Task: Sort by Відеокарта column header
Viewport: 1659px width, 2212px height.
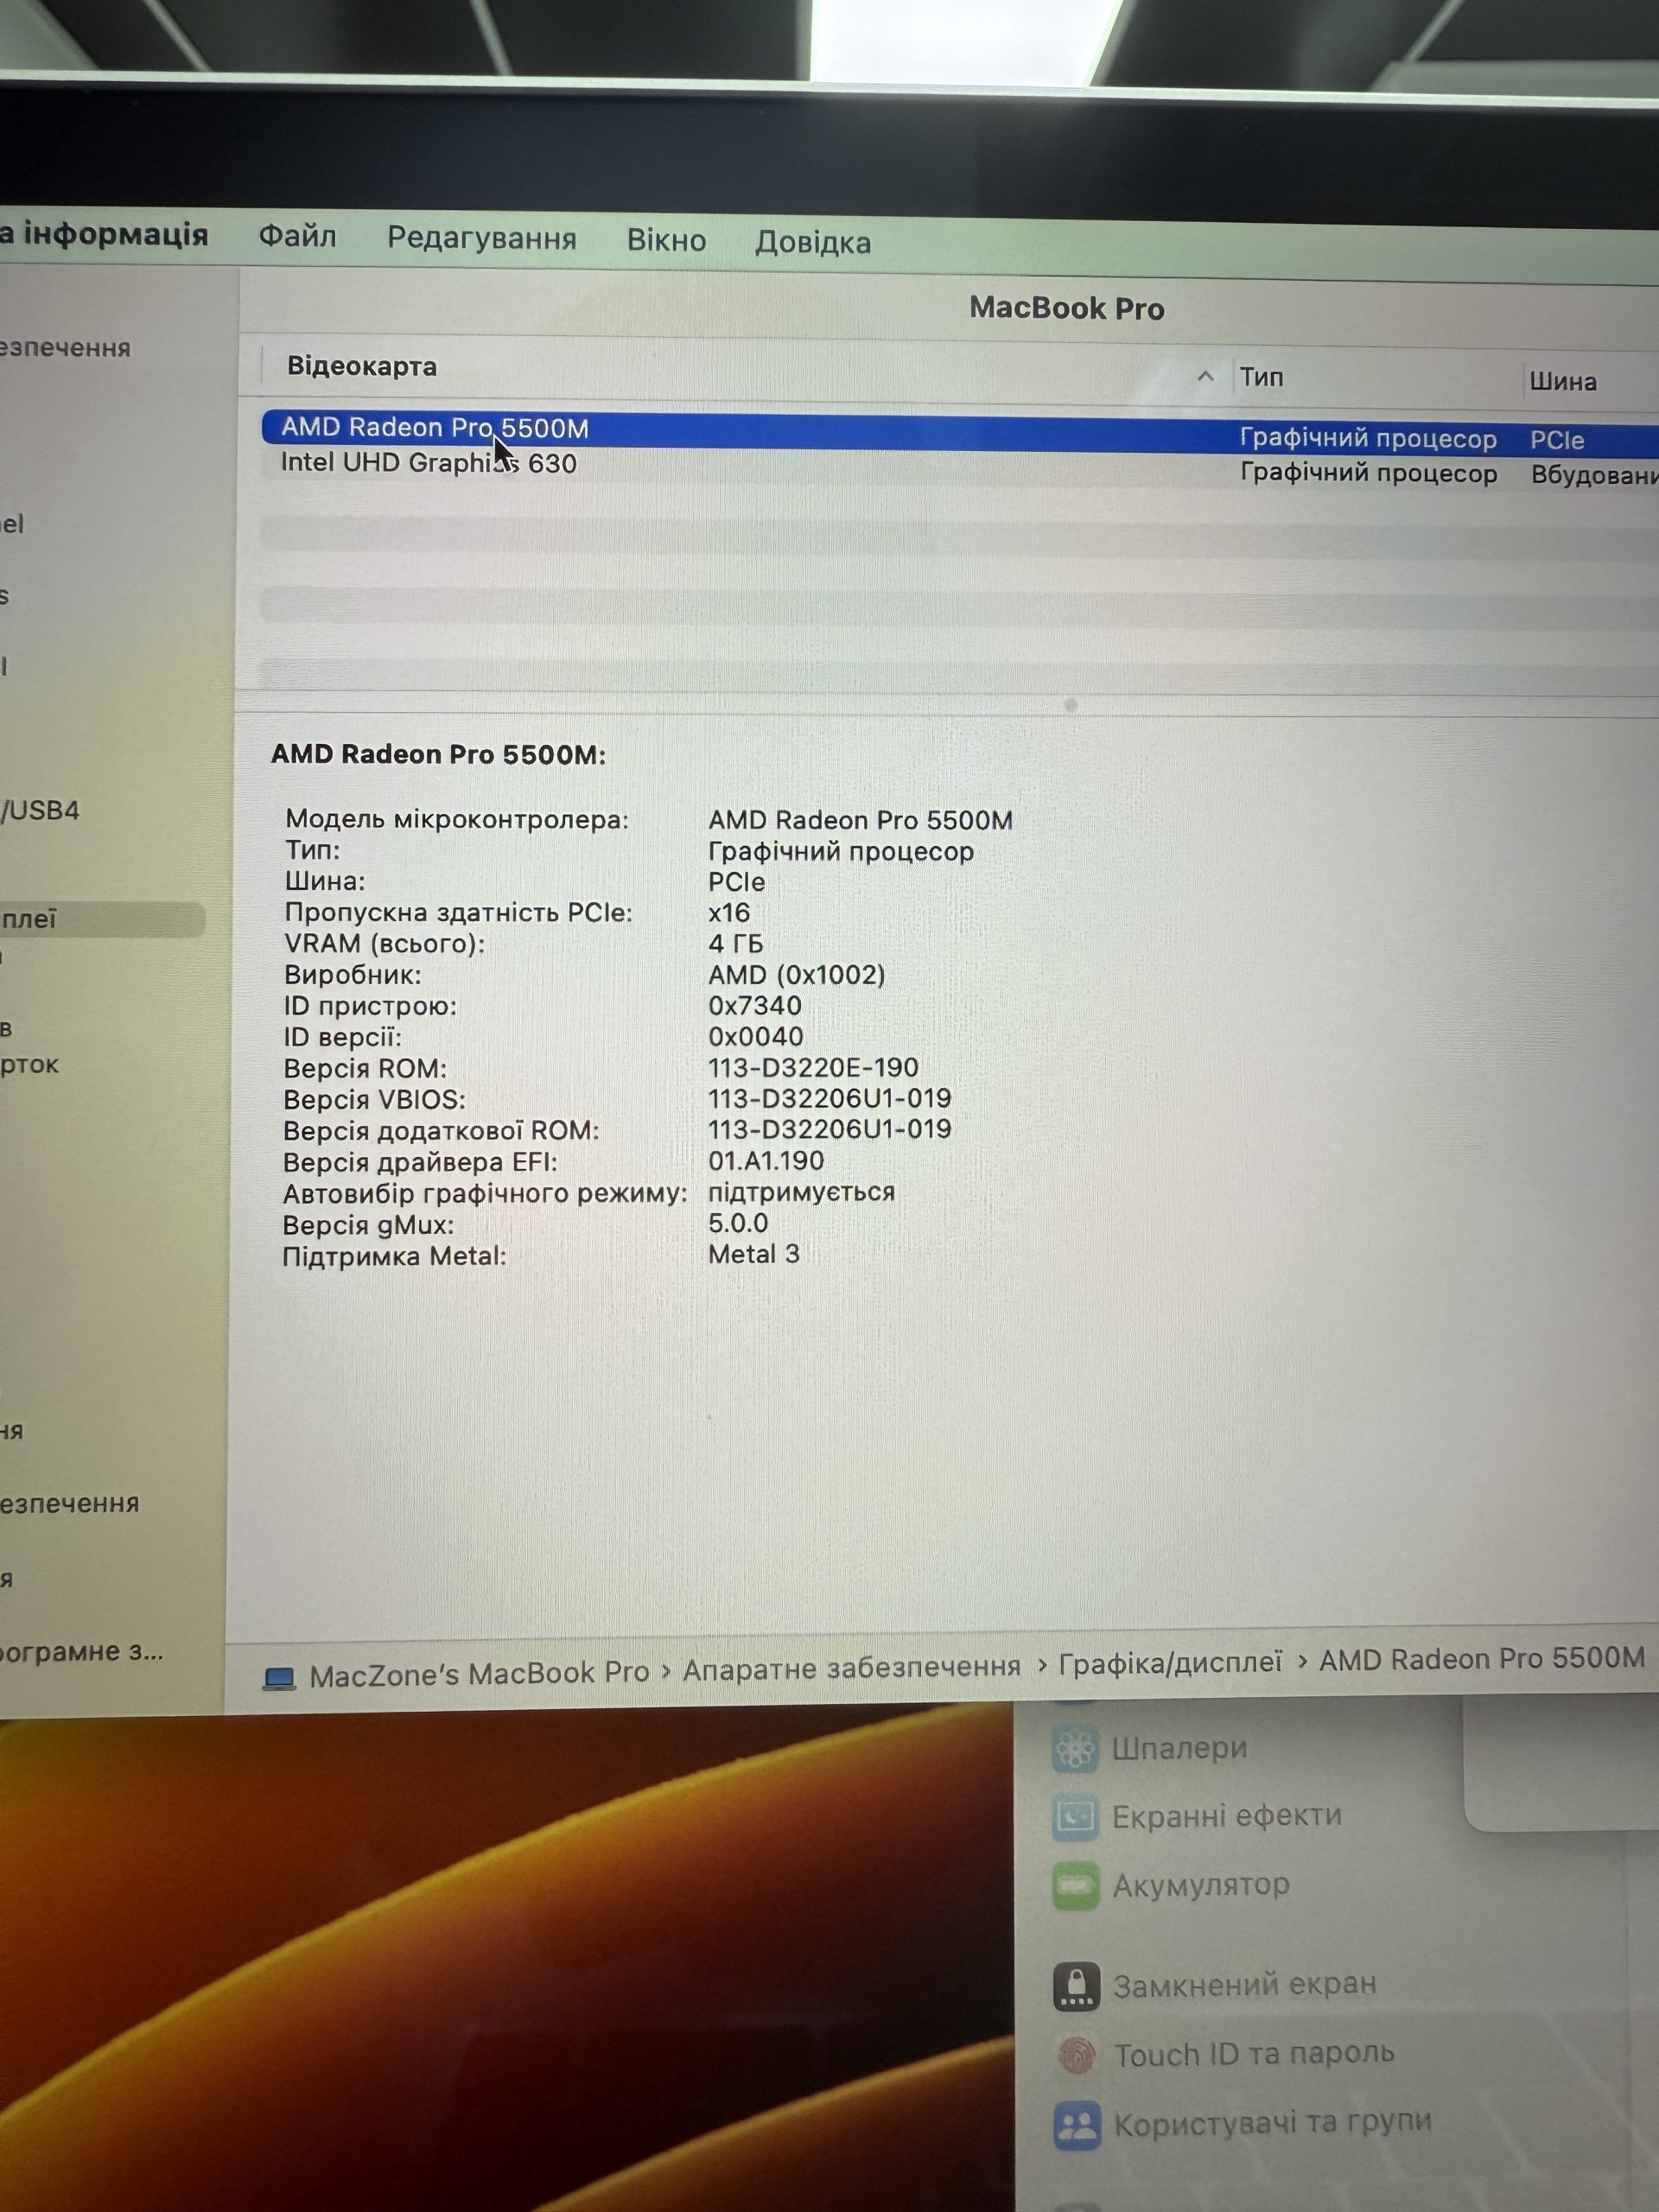Action: point(361,366)
